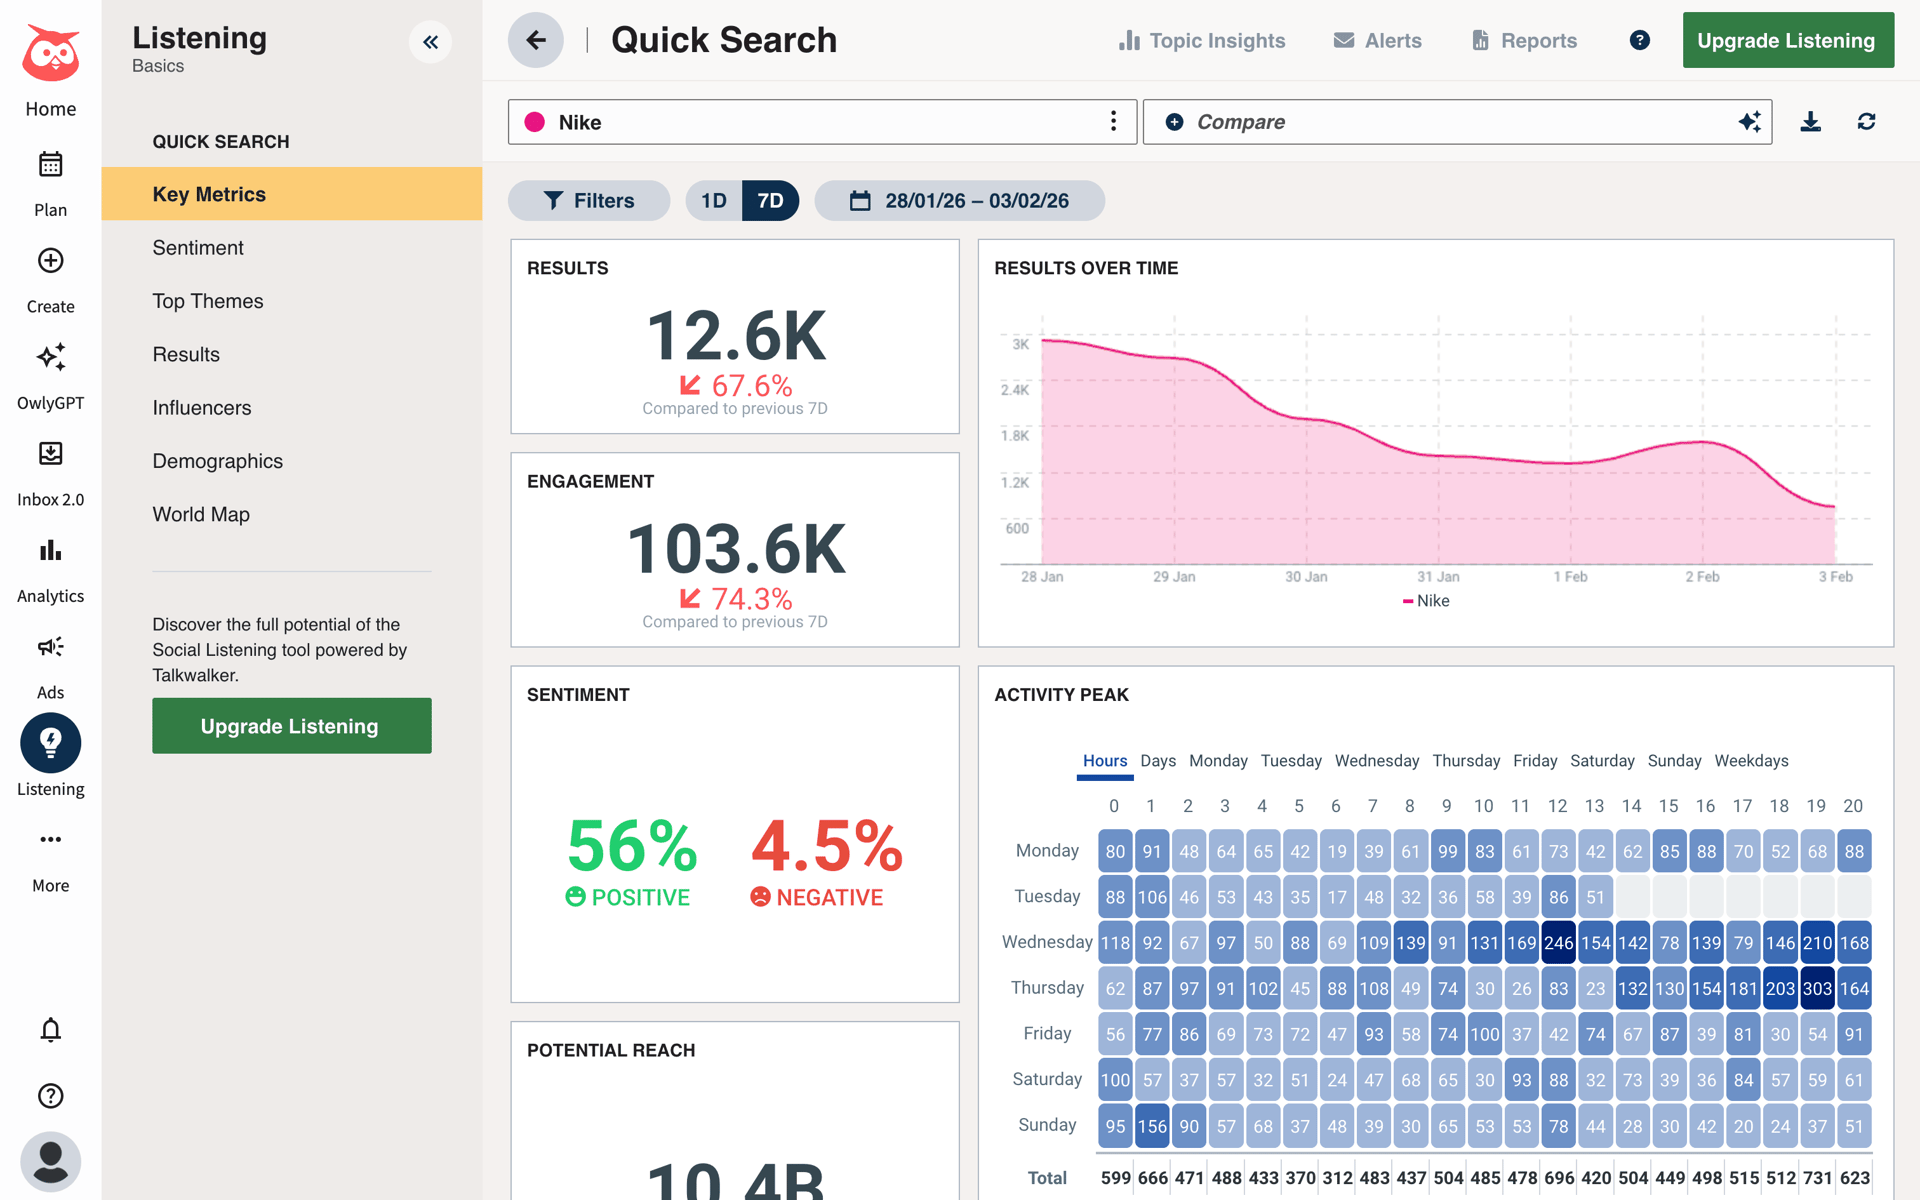
Task: Click Upgrade Listening in sidebar
Action: point(291,726)
